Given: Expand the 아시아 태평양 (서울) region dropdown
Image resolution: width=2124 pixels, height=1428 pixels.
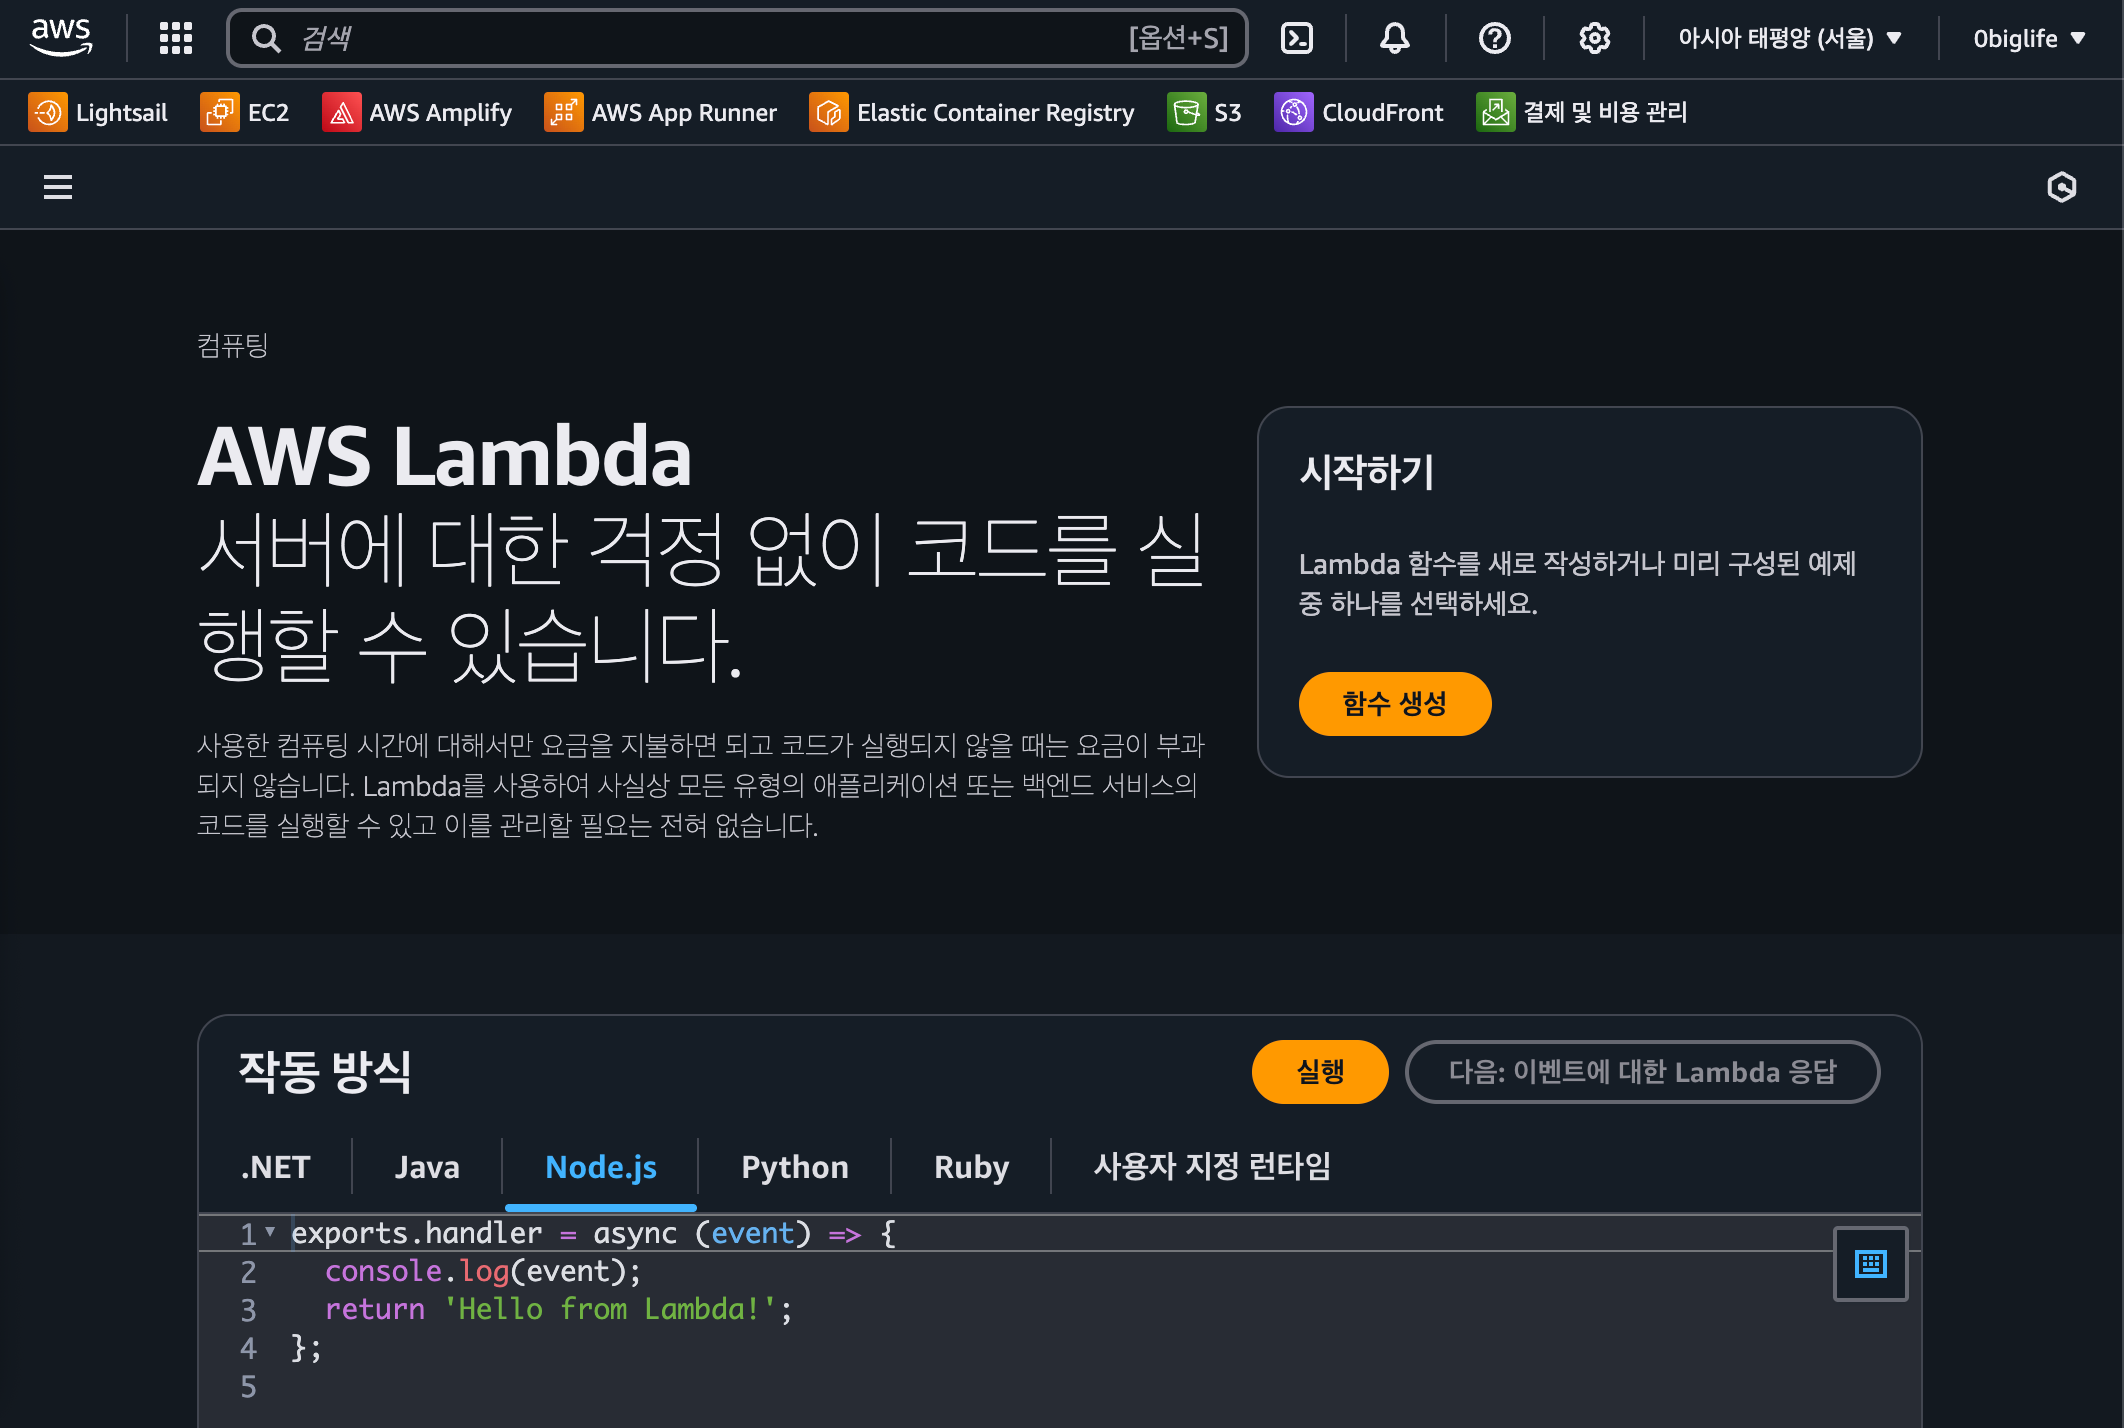Looking at the screenshot, I should [x=1789, y=38].
